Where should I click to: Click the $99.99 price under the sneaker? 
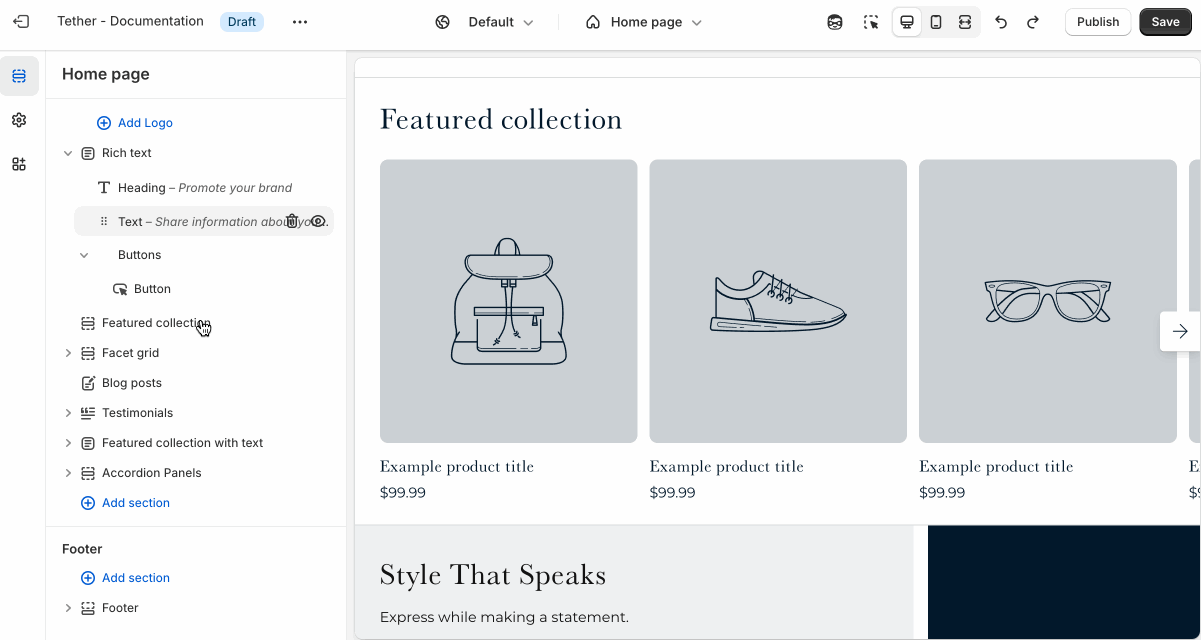pyautogui.click(x=673, y=493)
